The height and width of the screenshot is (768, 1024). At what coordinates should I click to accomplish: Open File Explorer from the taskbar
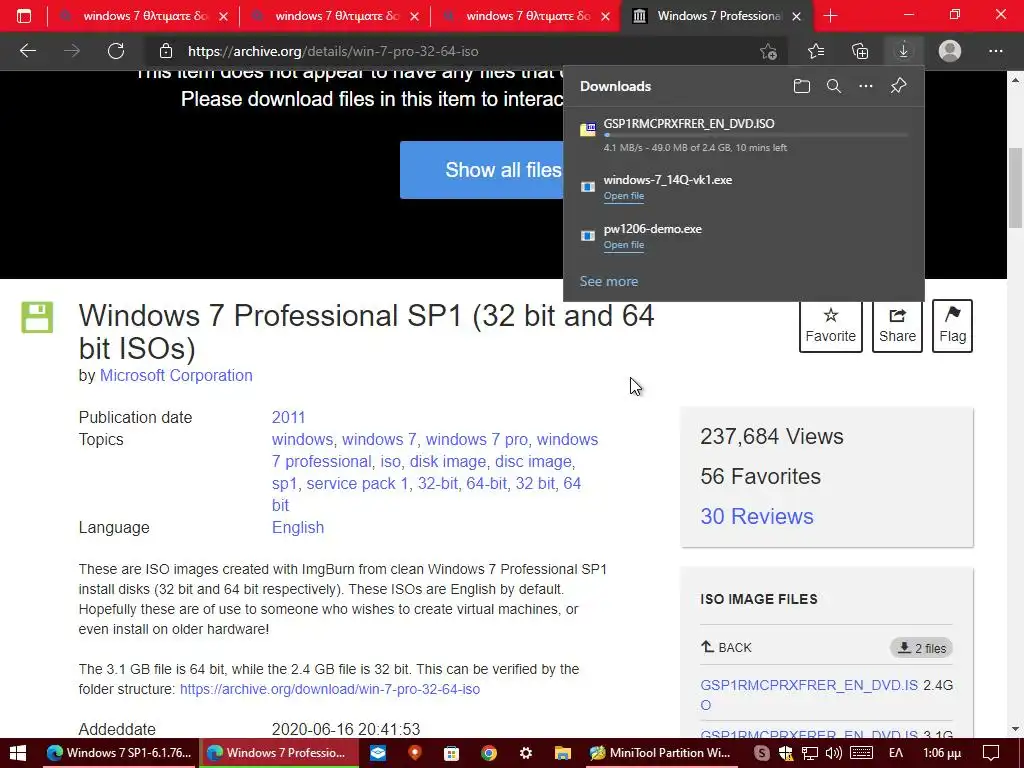(562, 753)
